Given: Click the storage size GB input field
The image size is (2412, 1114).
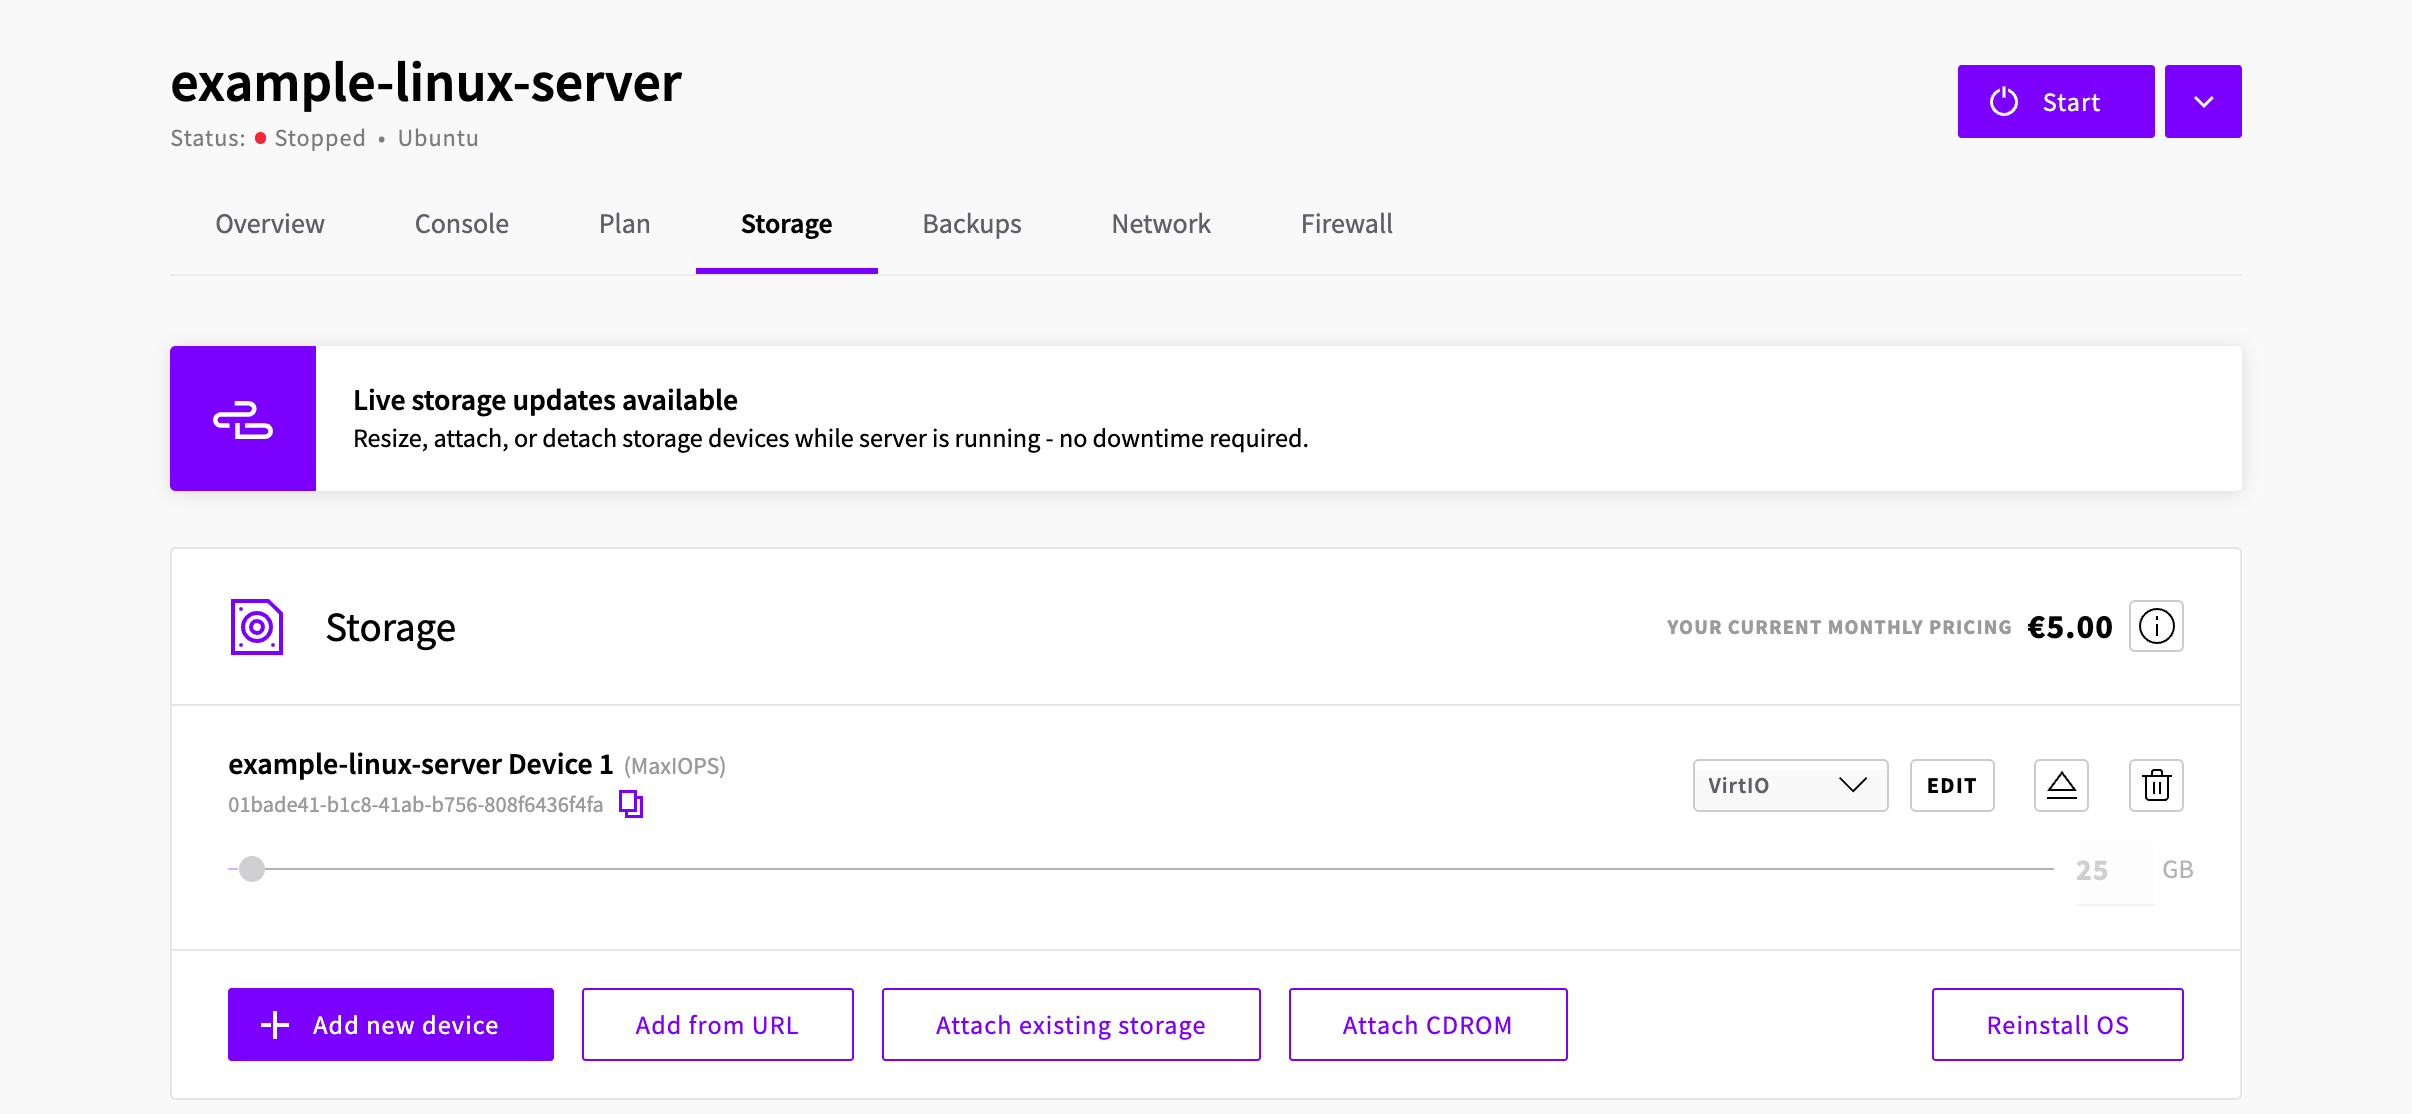Looking at the screenshot, I should [x=2114, y=870].
